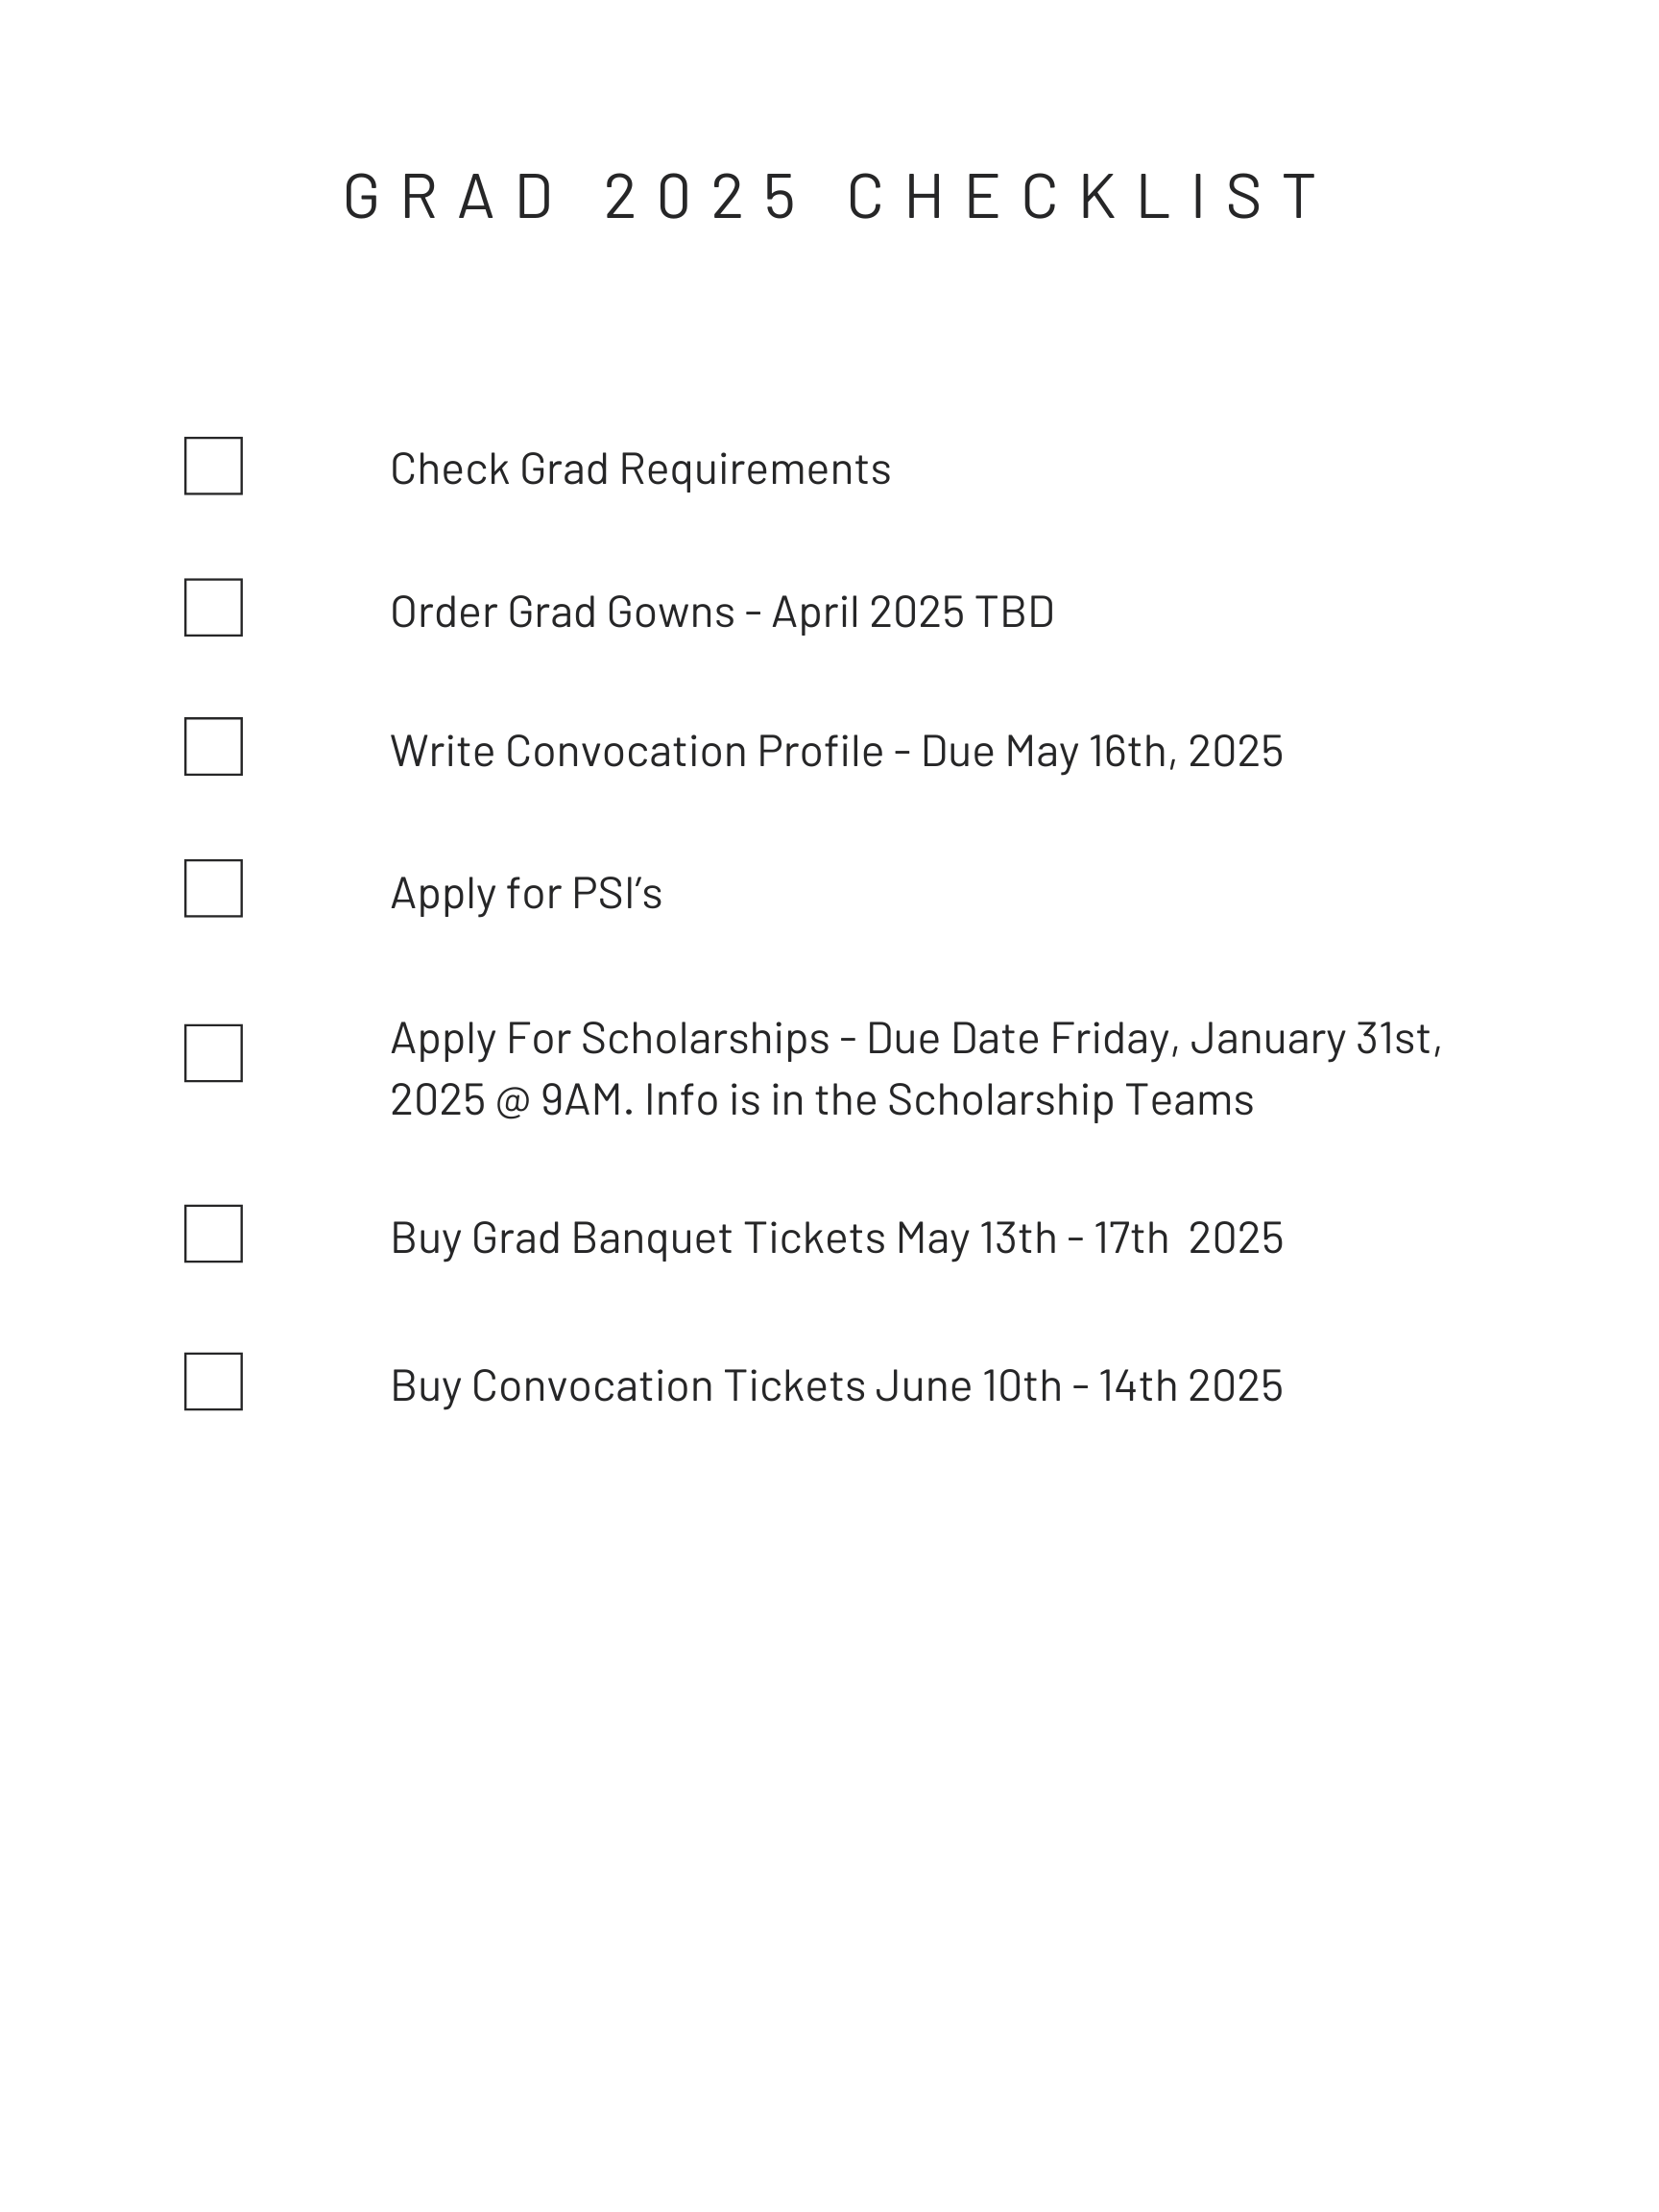The image size is (1659, 2212).
Task: Click the Buy Convocation Tickets text
Action: click(x=627, y=1386)
